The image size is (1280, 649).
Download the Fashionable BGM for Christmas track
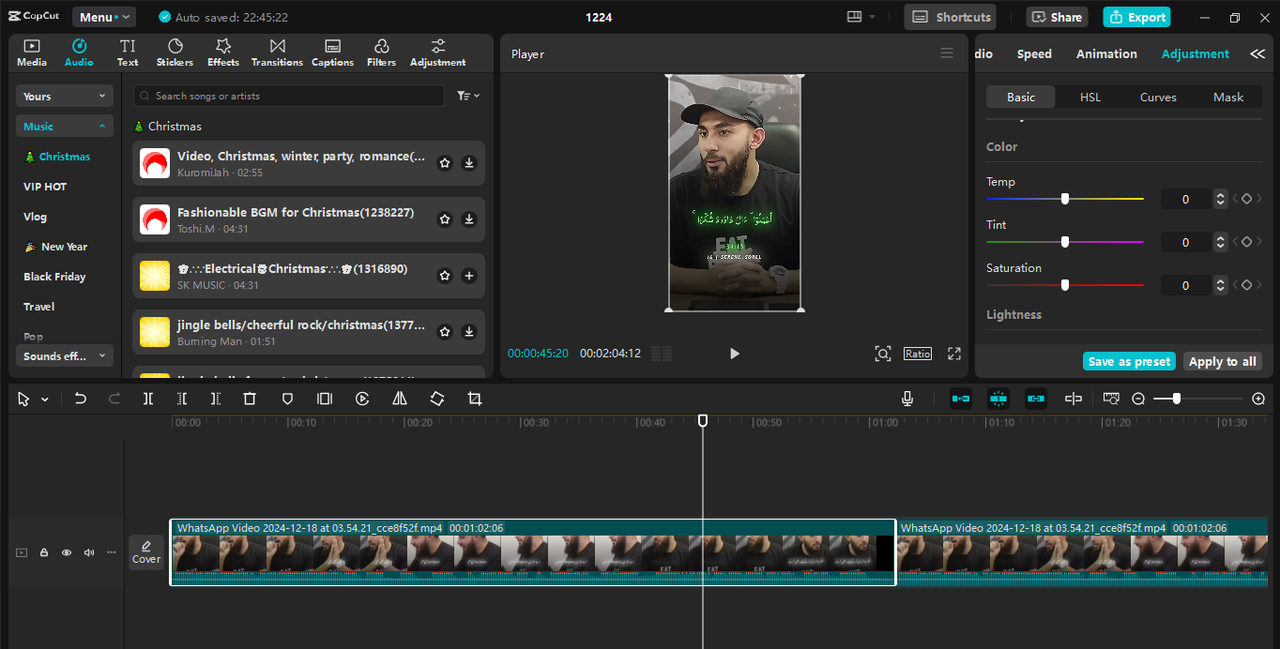469,219
